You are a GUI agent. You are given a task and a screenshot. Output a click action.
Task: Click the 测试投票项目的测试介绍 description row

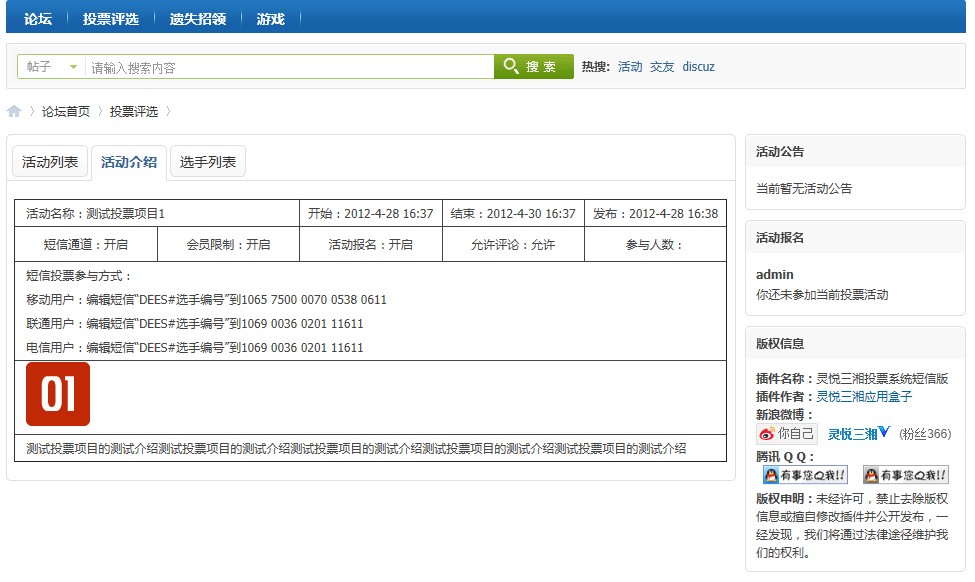(370, 448)
